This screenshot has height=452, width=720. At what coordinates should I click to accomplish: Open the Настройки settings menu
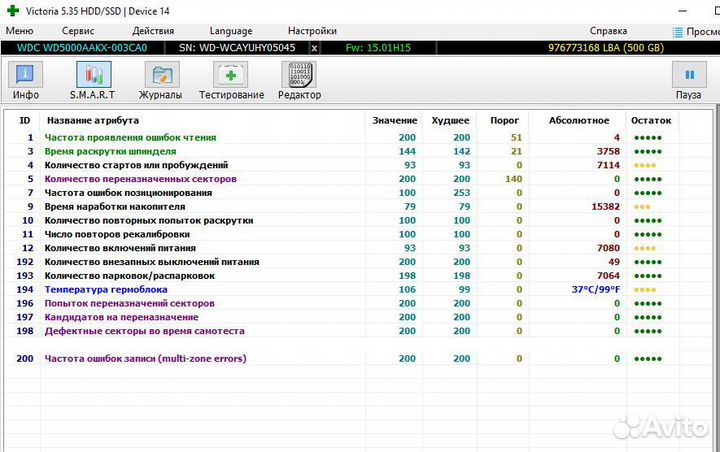click(x=311, y=31)
